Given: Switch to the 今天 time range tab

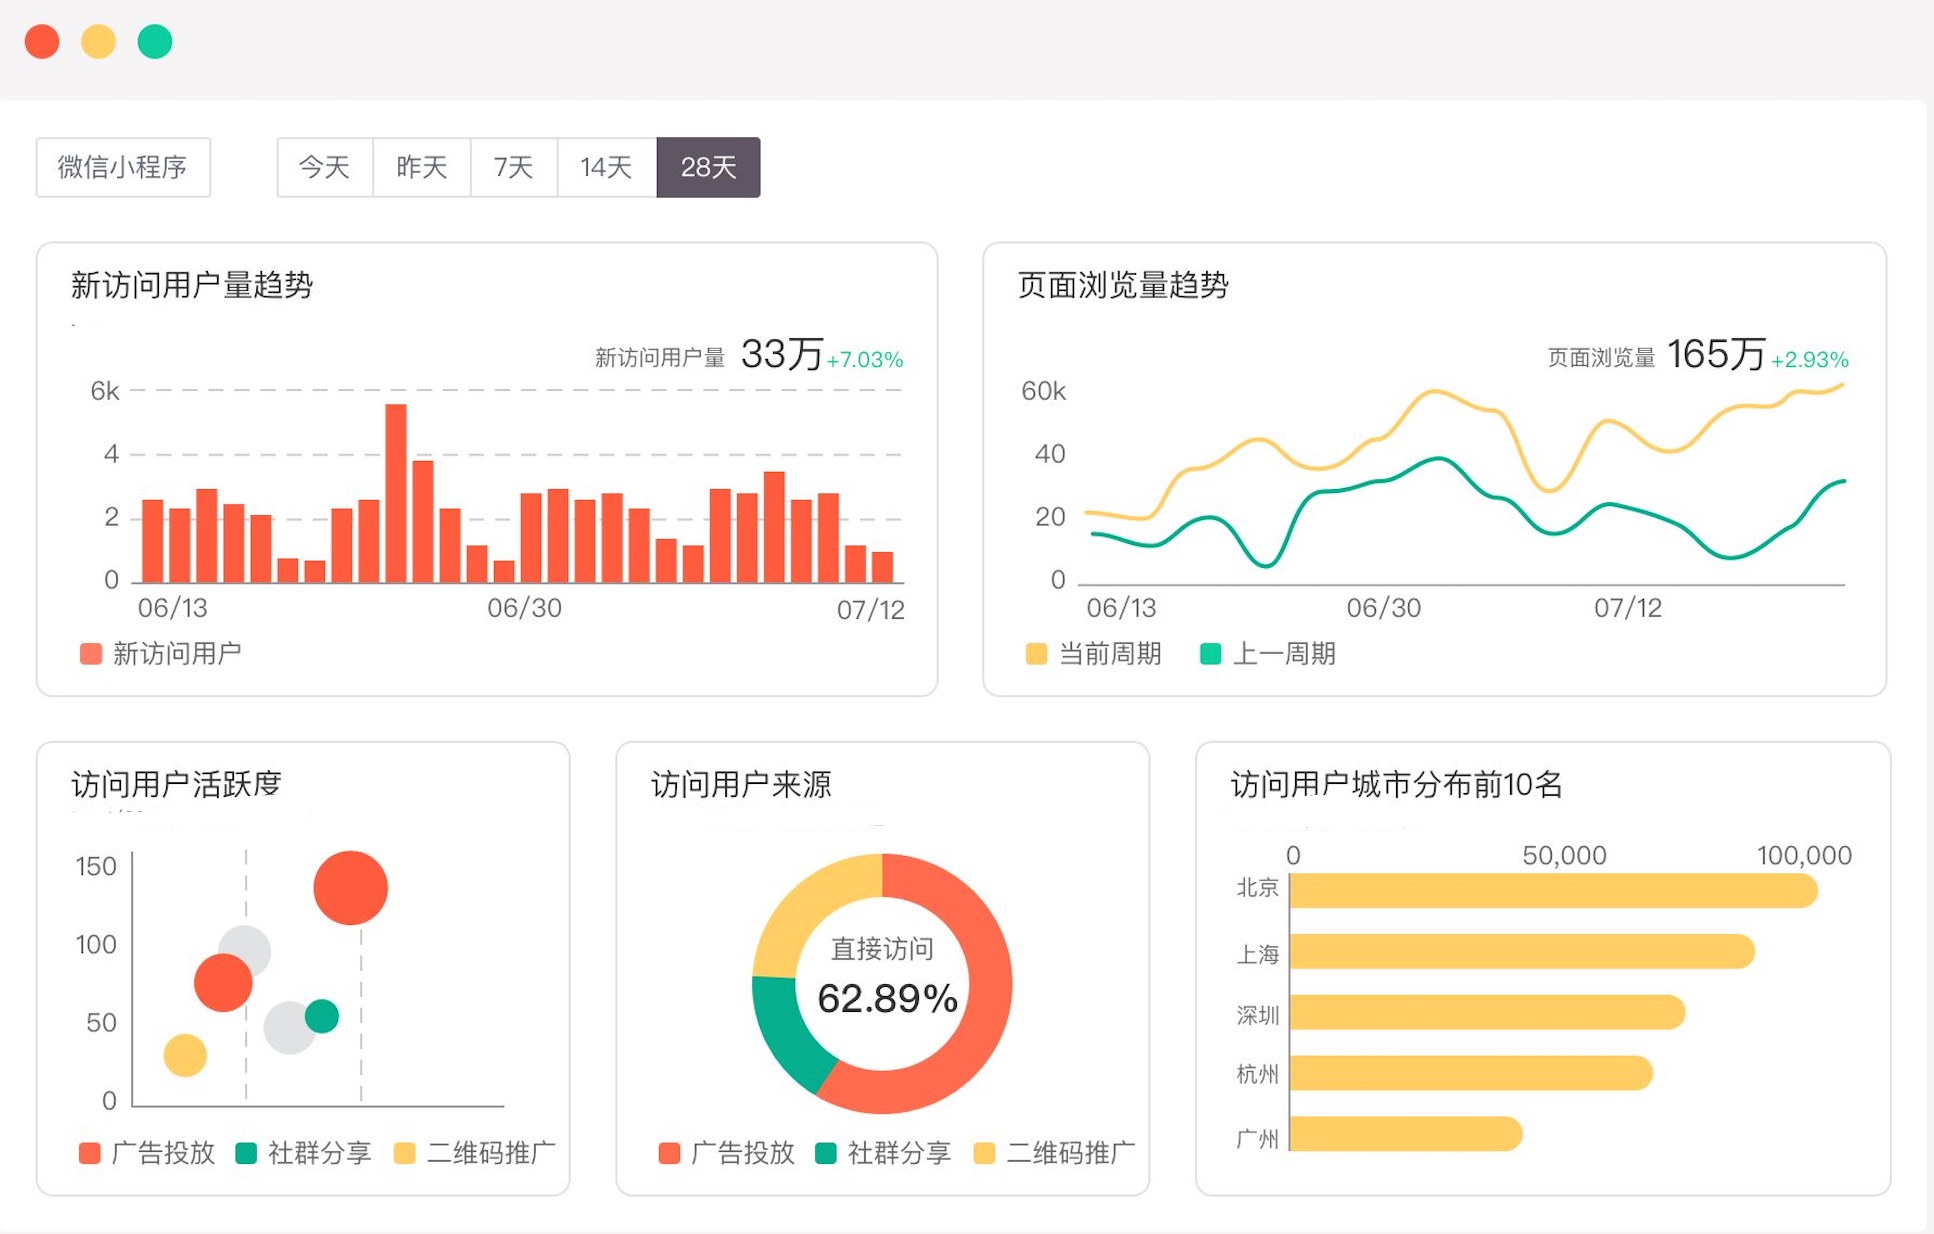Looking at the screenshot, I should pyautogui.click(x=324, y=167).
